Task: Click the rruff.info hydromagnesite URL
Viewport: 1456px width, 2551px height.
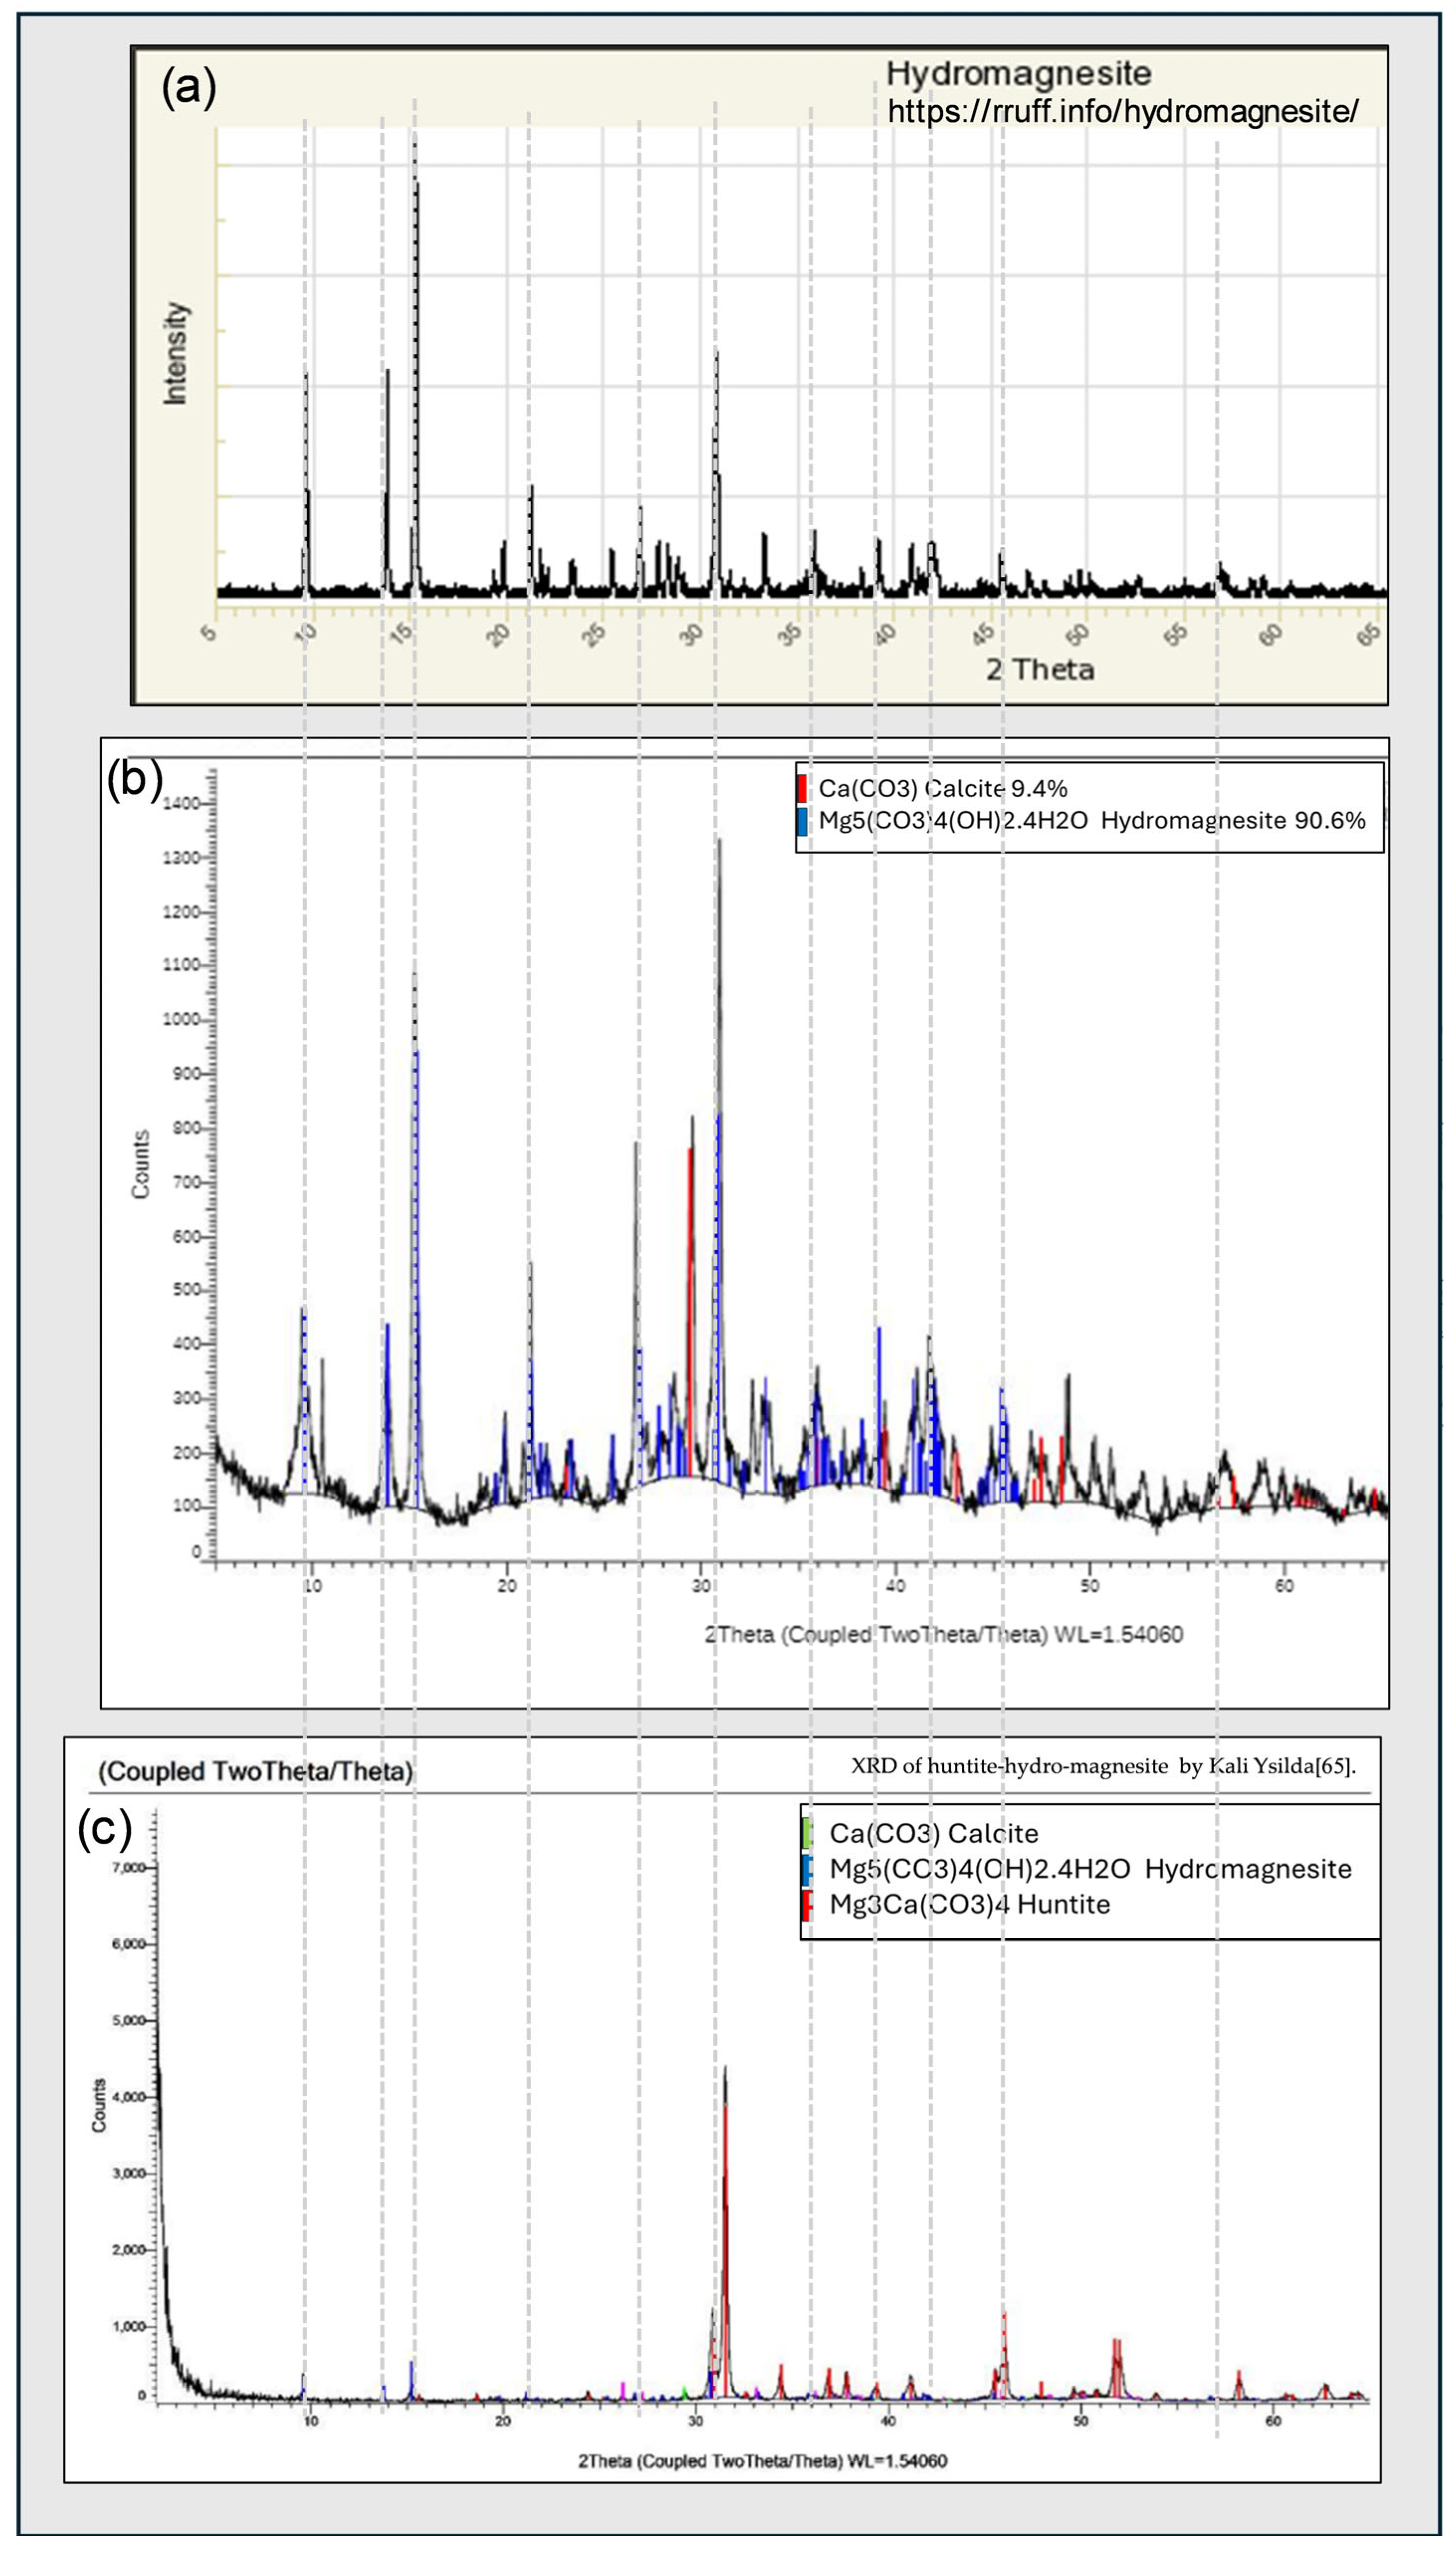Action: (1122, 111)
